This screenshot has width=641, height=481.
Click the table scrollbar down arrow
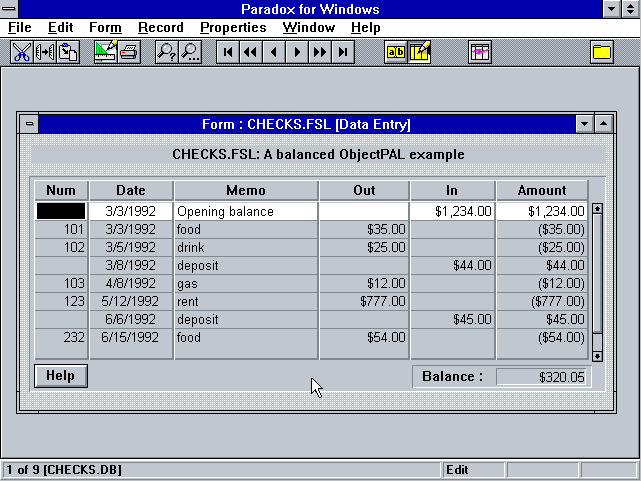tap(597, 356)
